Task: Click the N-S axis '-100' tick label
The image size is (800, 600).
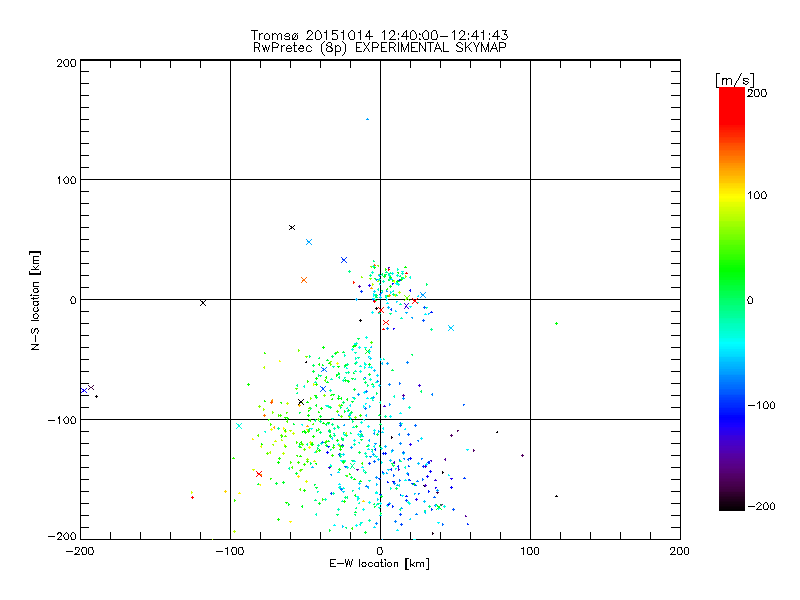Action: pyautogui.click(x=62, y=420)
